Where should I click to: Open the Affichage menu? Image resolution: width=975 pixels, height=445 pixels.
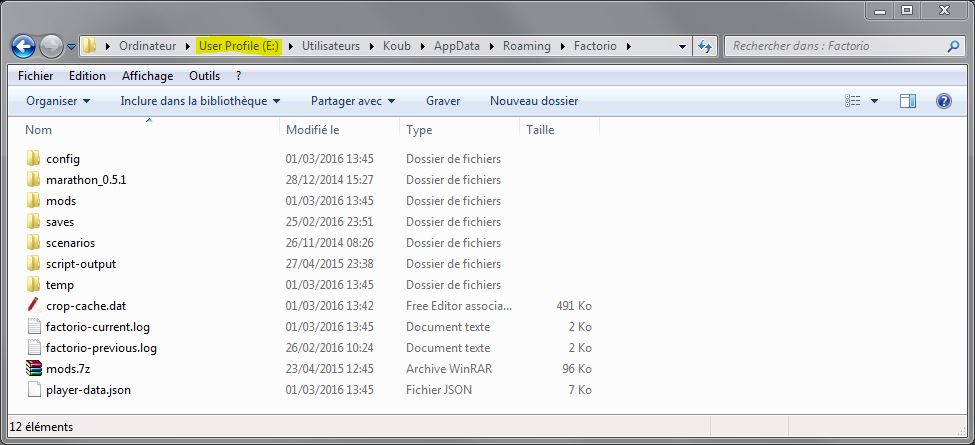pyautogui.click(x=147, y=76)
